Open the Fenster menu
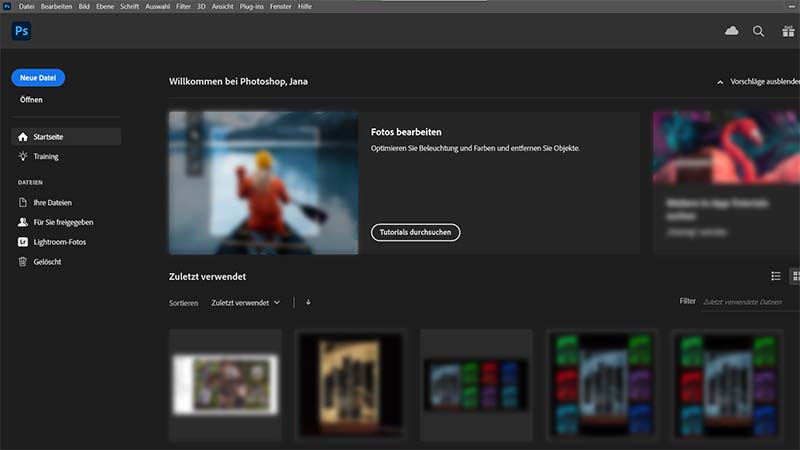Screen dimensions: 800x450 click(280, 6)
